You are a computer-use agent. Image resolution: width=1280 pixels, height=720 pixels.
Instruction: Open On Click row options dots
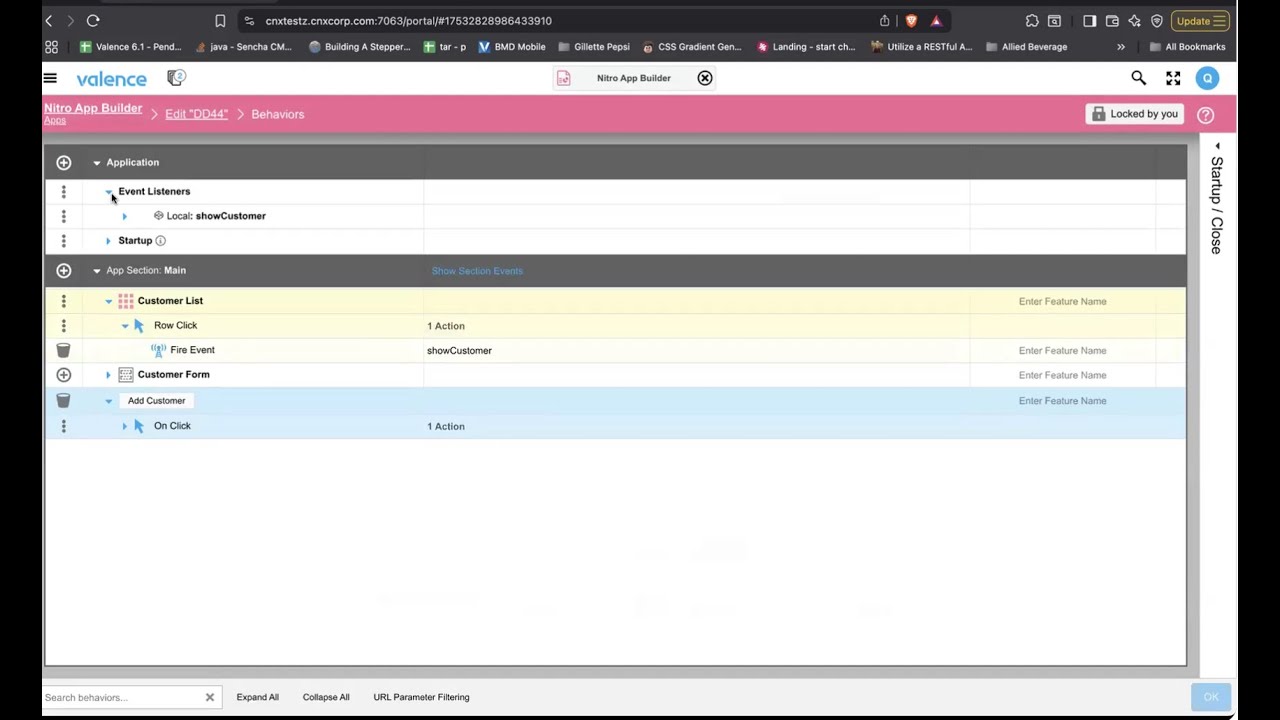64,426
